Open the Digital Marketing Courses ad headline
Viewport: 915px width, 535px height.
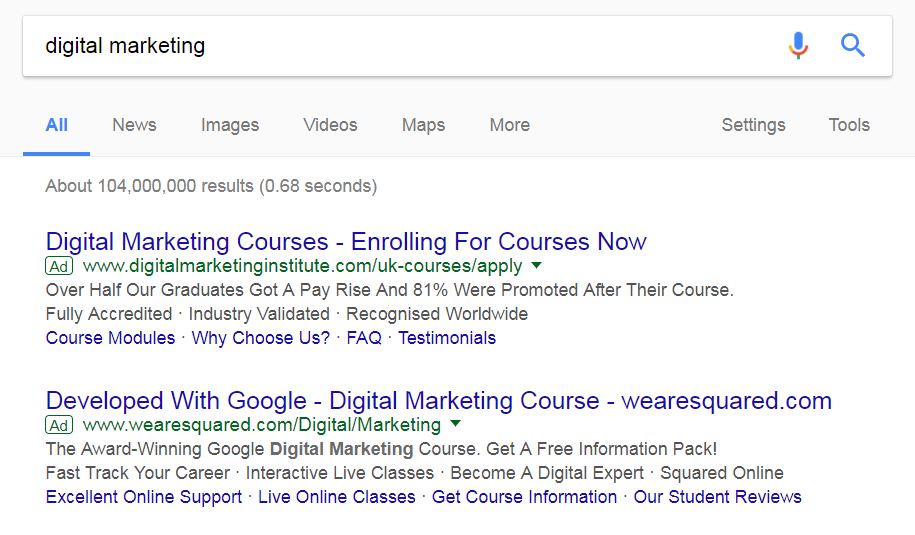point(346,242)
